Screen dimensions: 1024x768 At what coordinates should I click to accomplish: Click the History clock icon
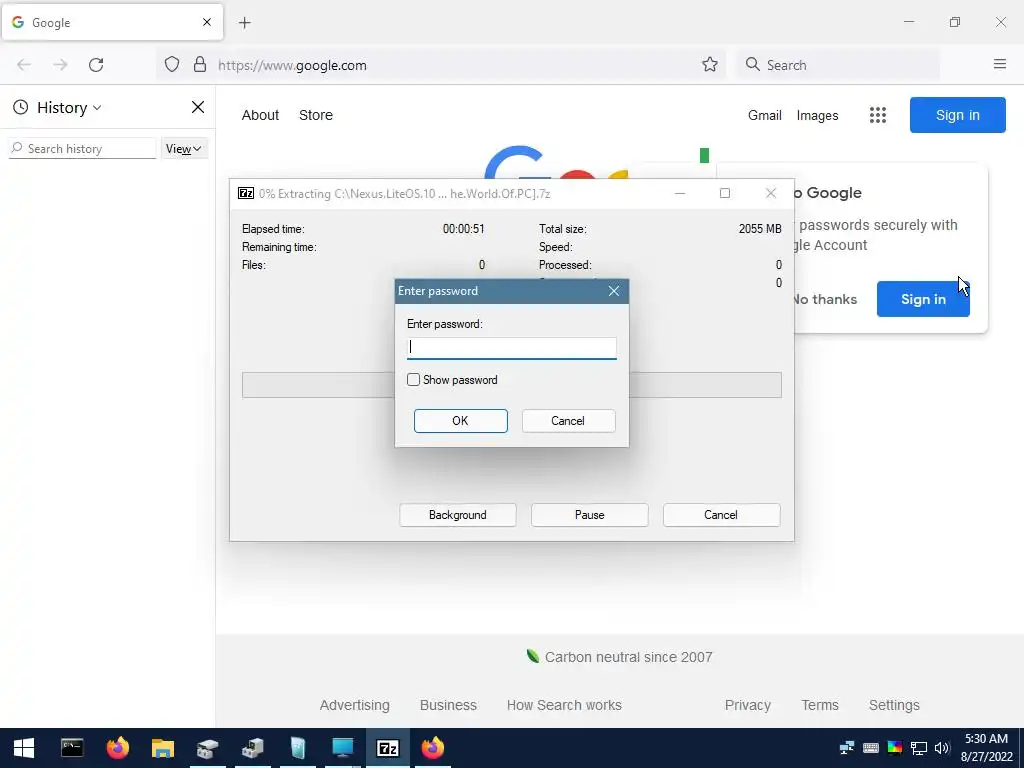(21, 107)
